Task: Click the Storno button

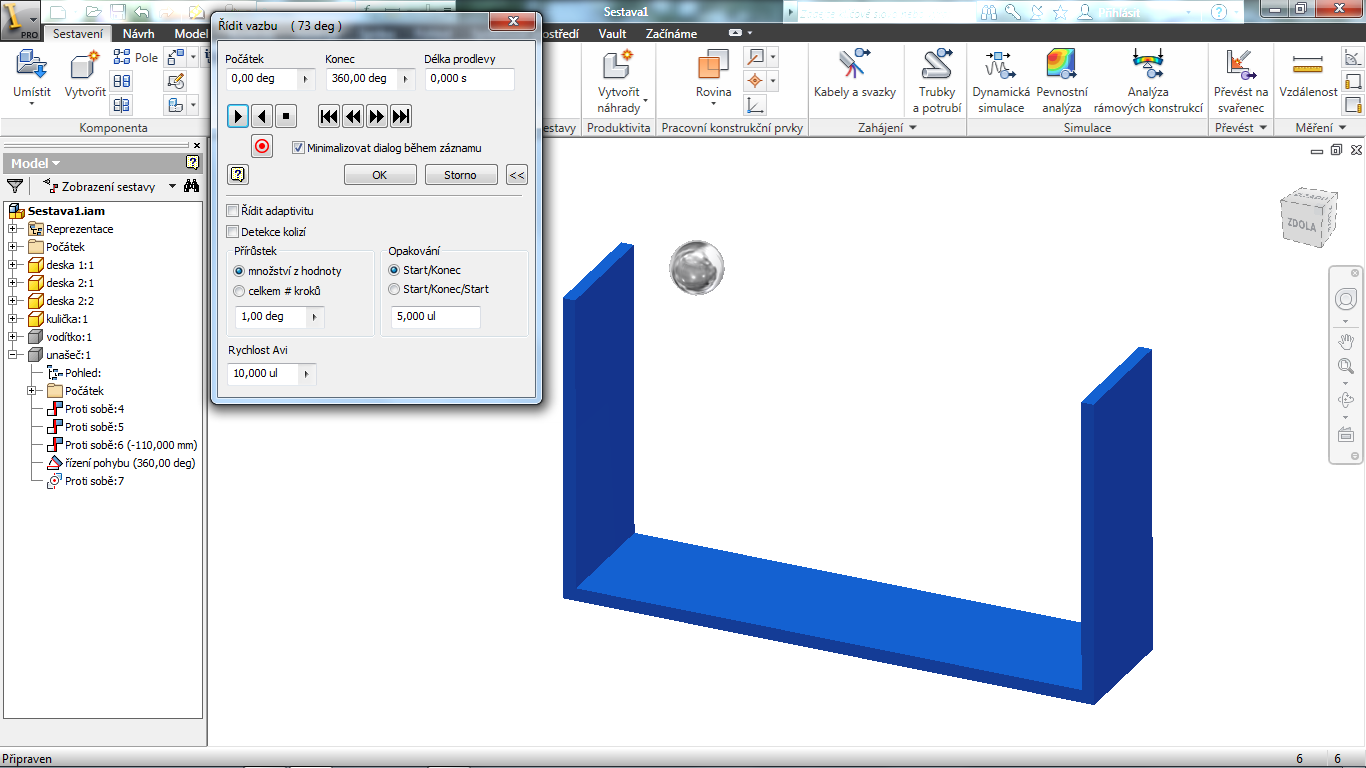Action: tap(461, 175)
